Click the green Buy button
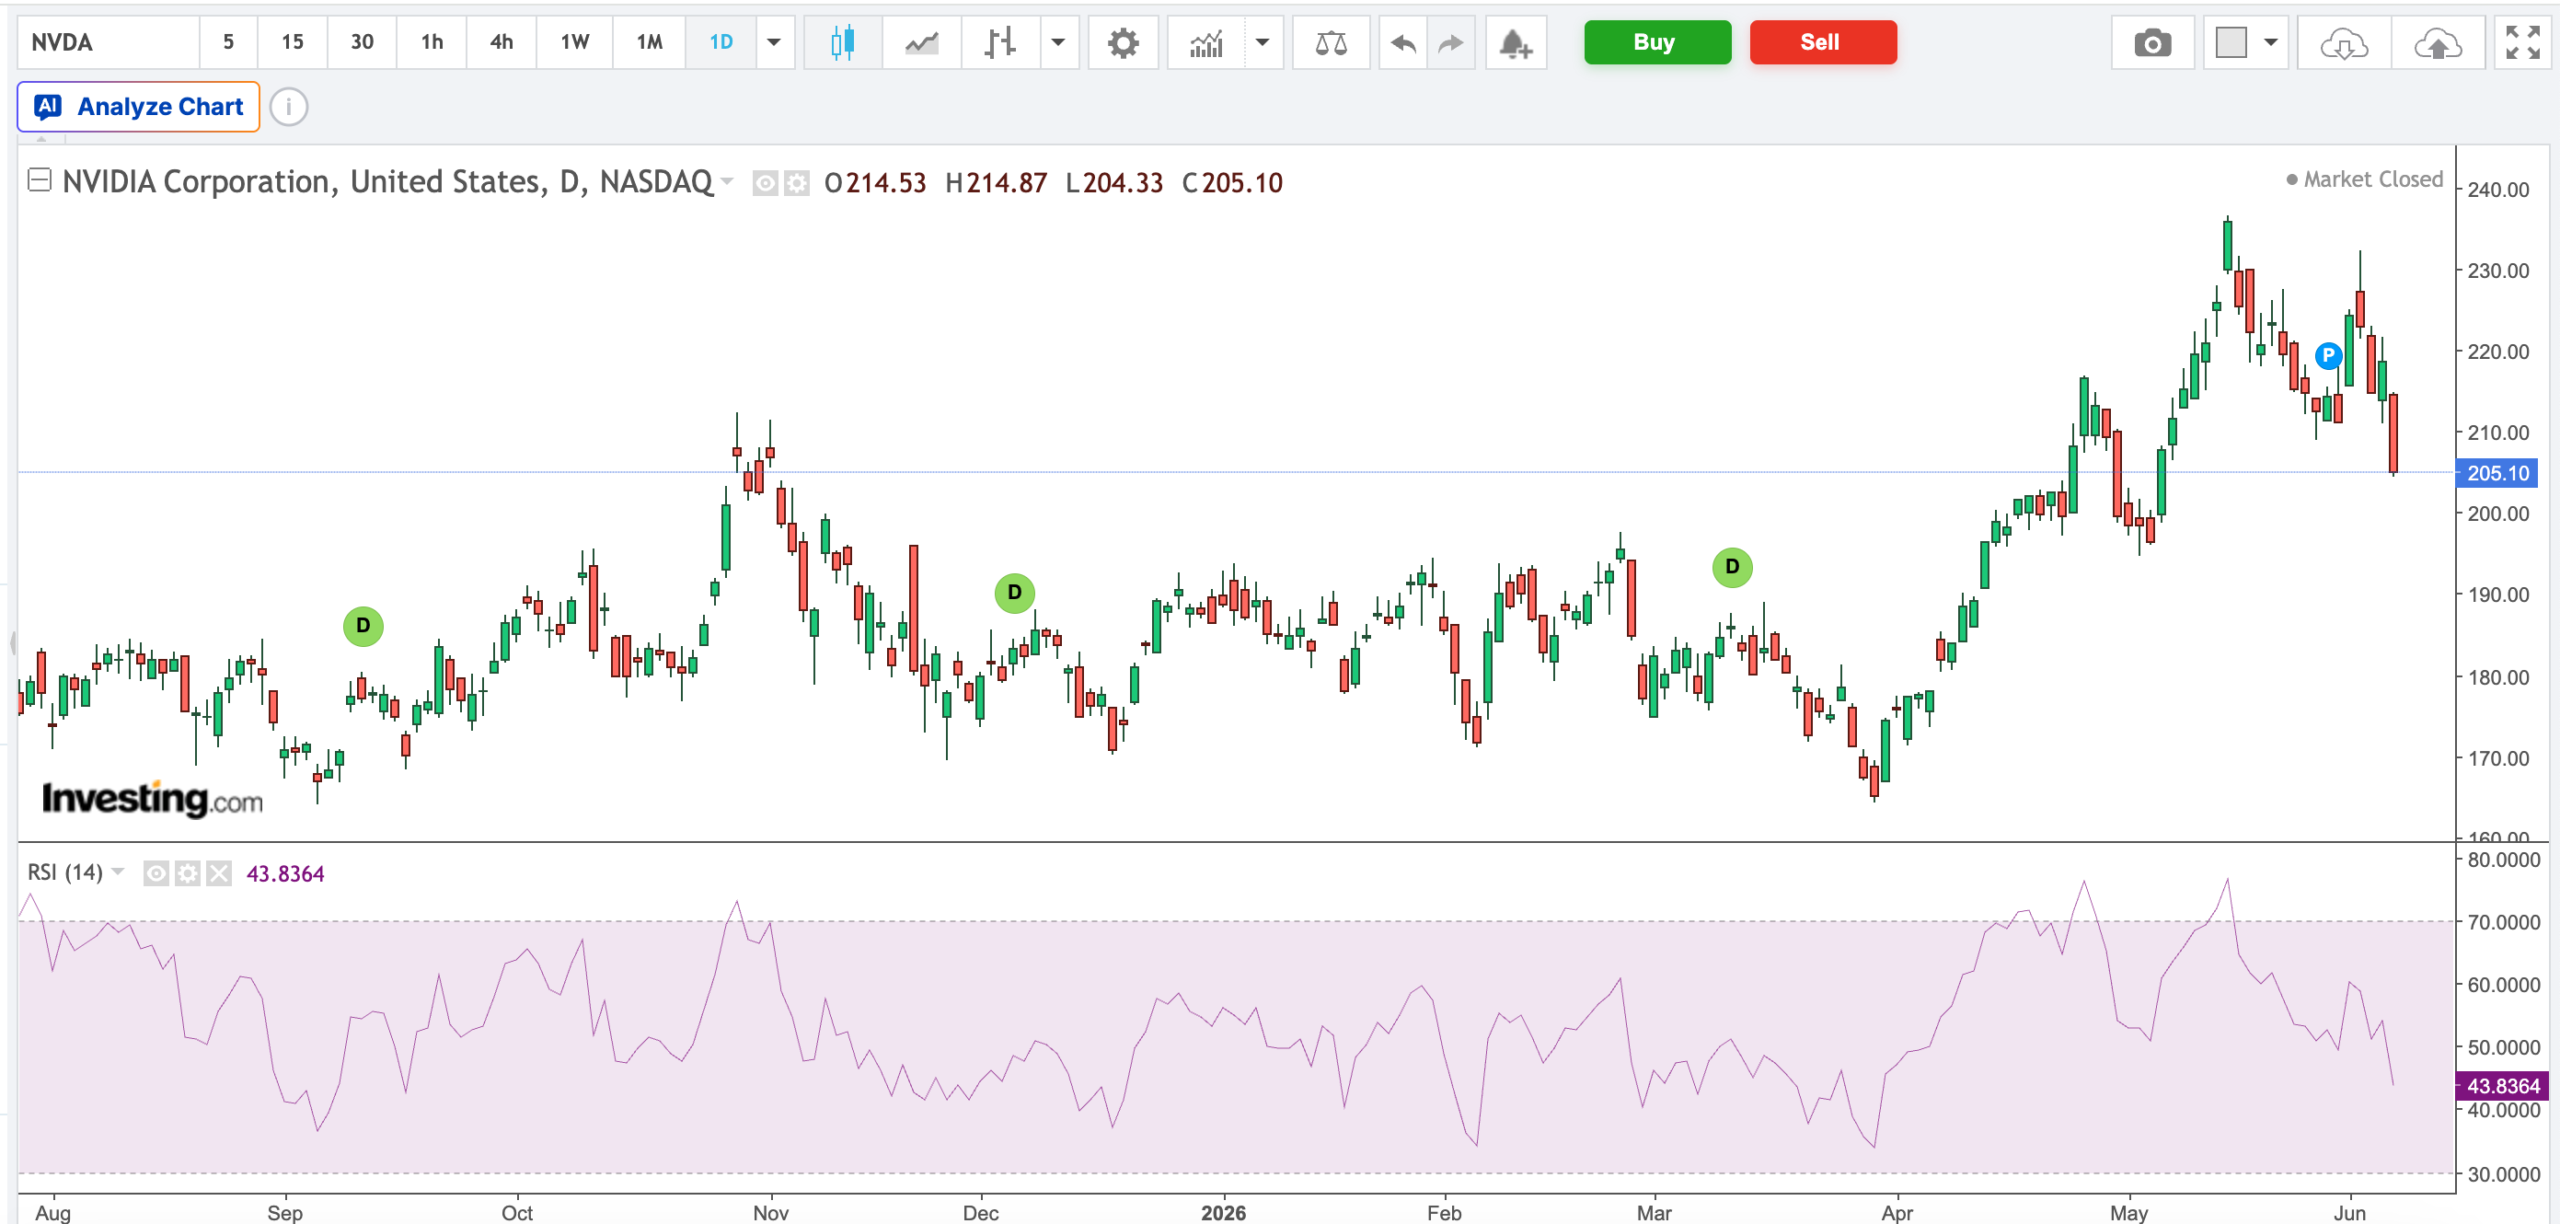Screen dimensions: 2560x1224 1657,42
